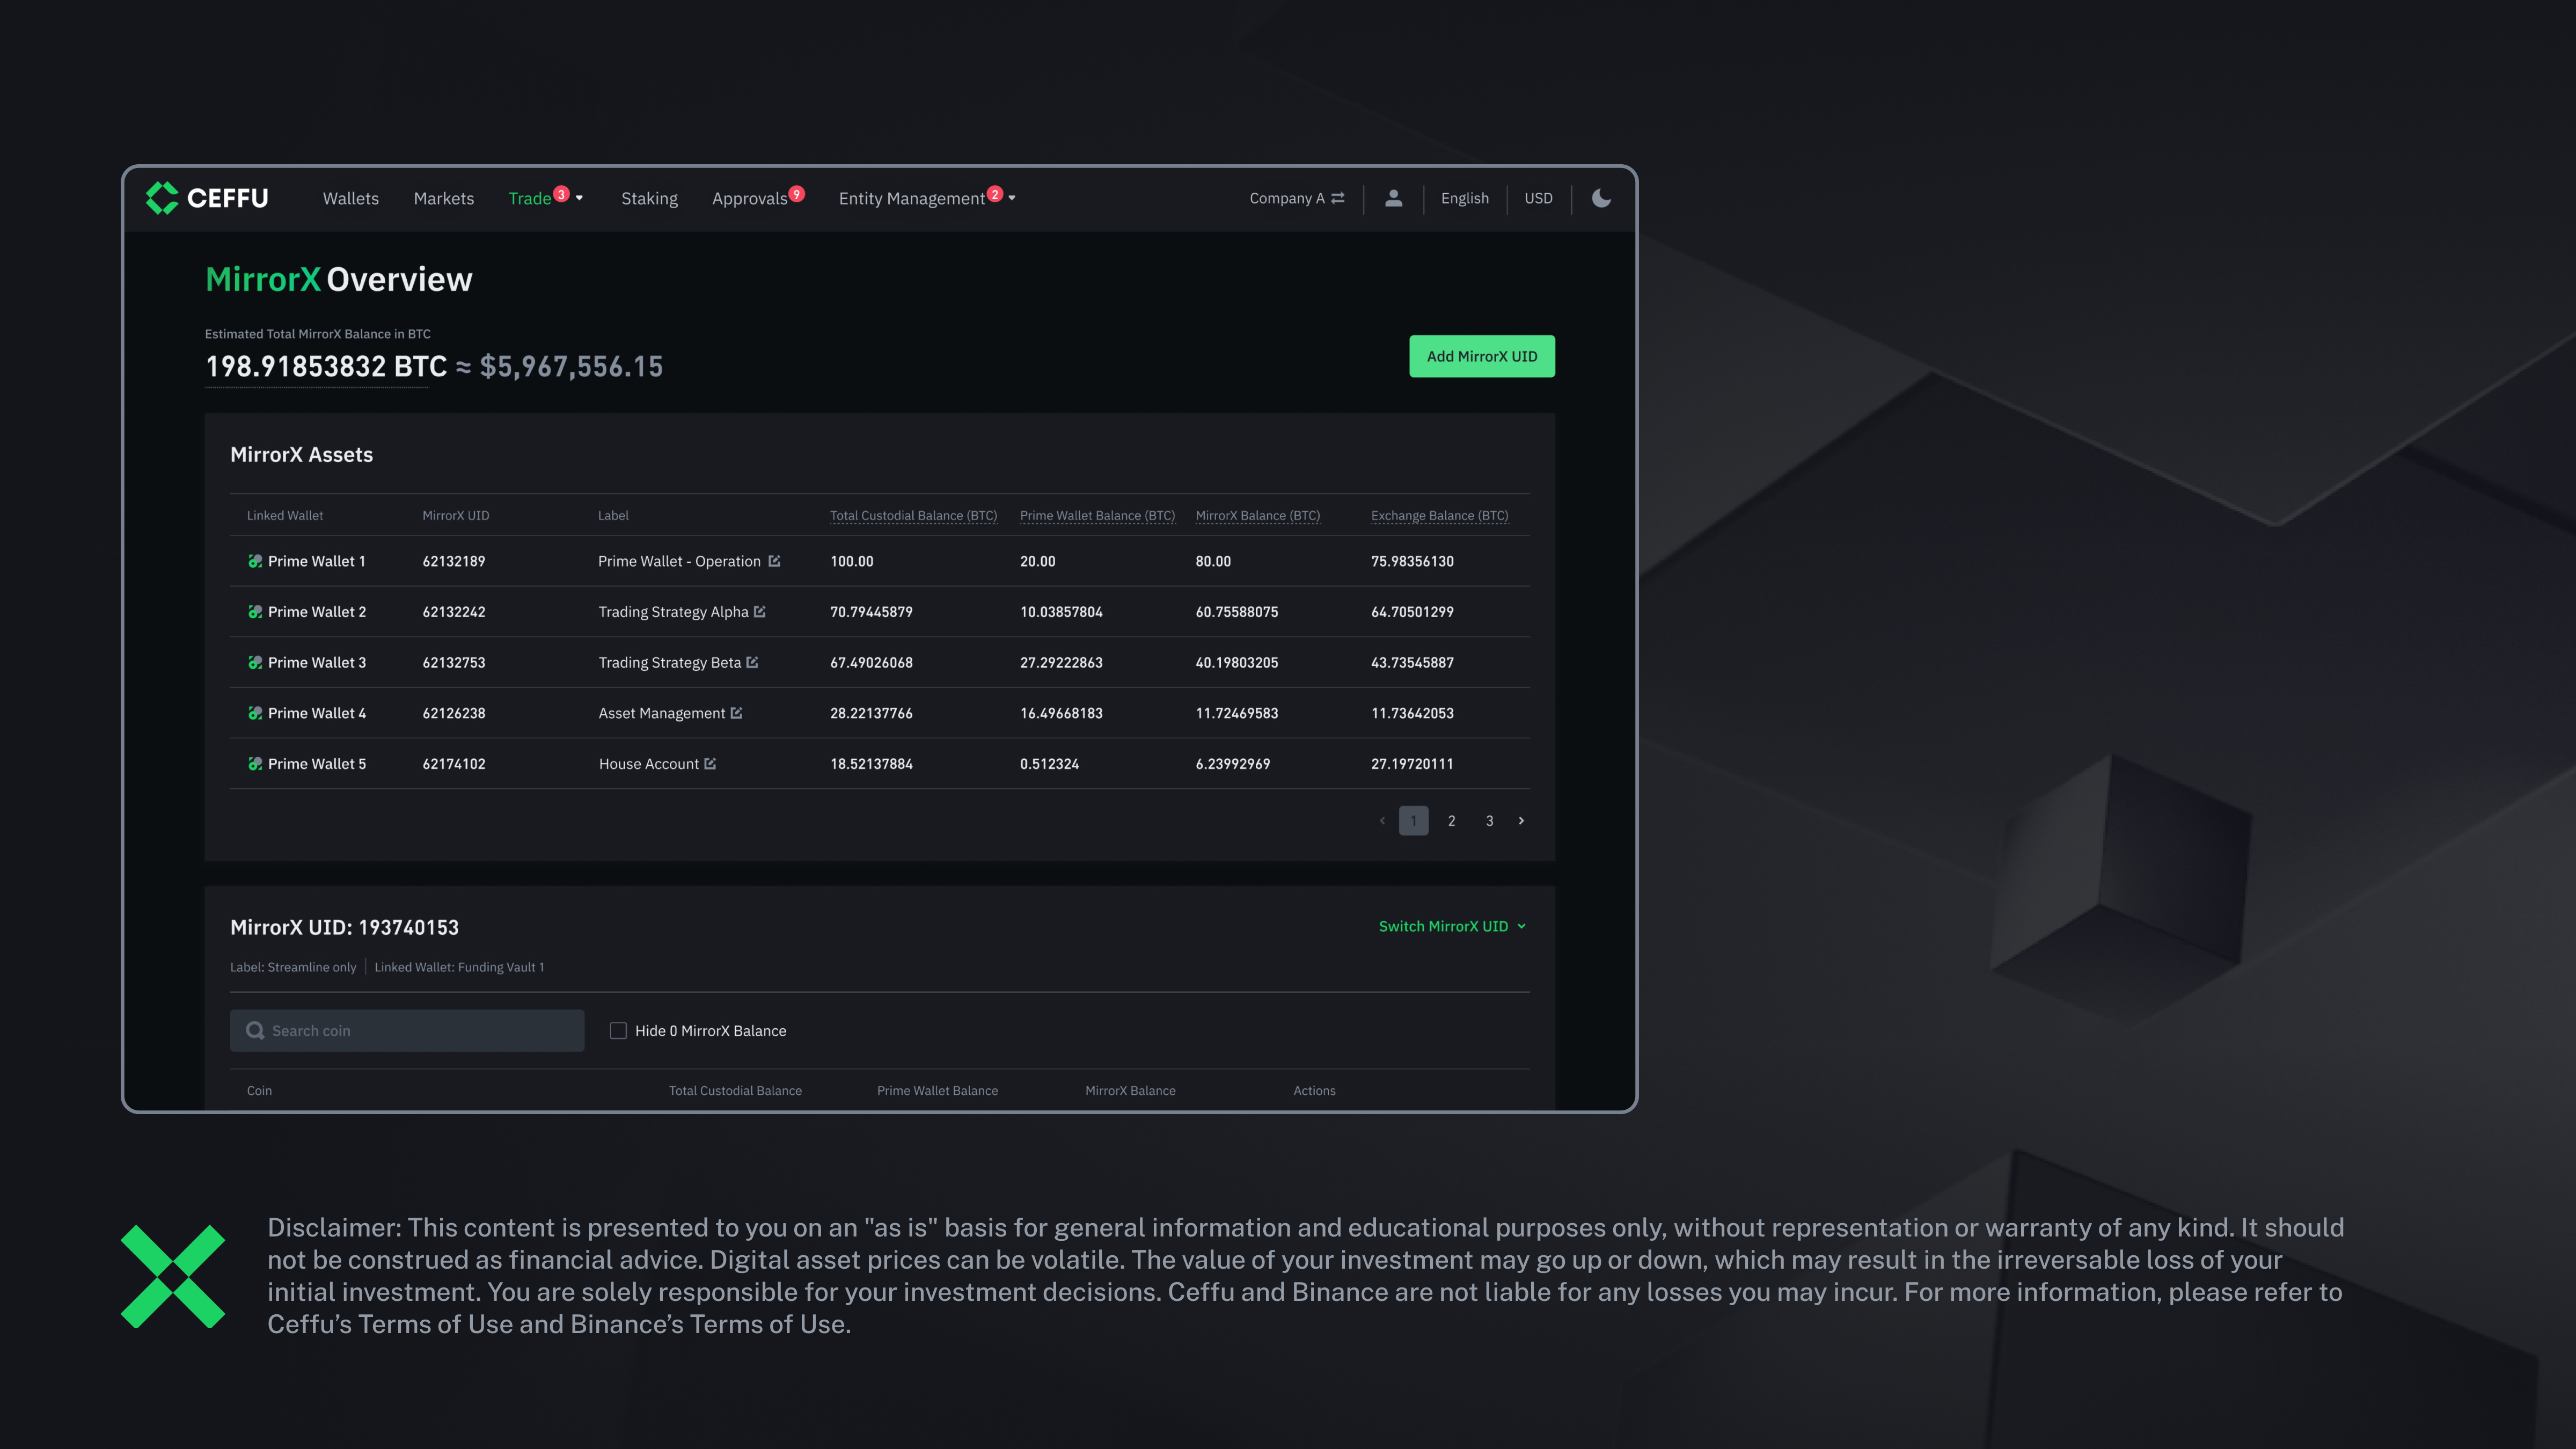The image size is (2576, 1449).
Task: Click MirrorX UID 62132189
Action: click(454, 561)
